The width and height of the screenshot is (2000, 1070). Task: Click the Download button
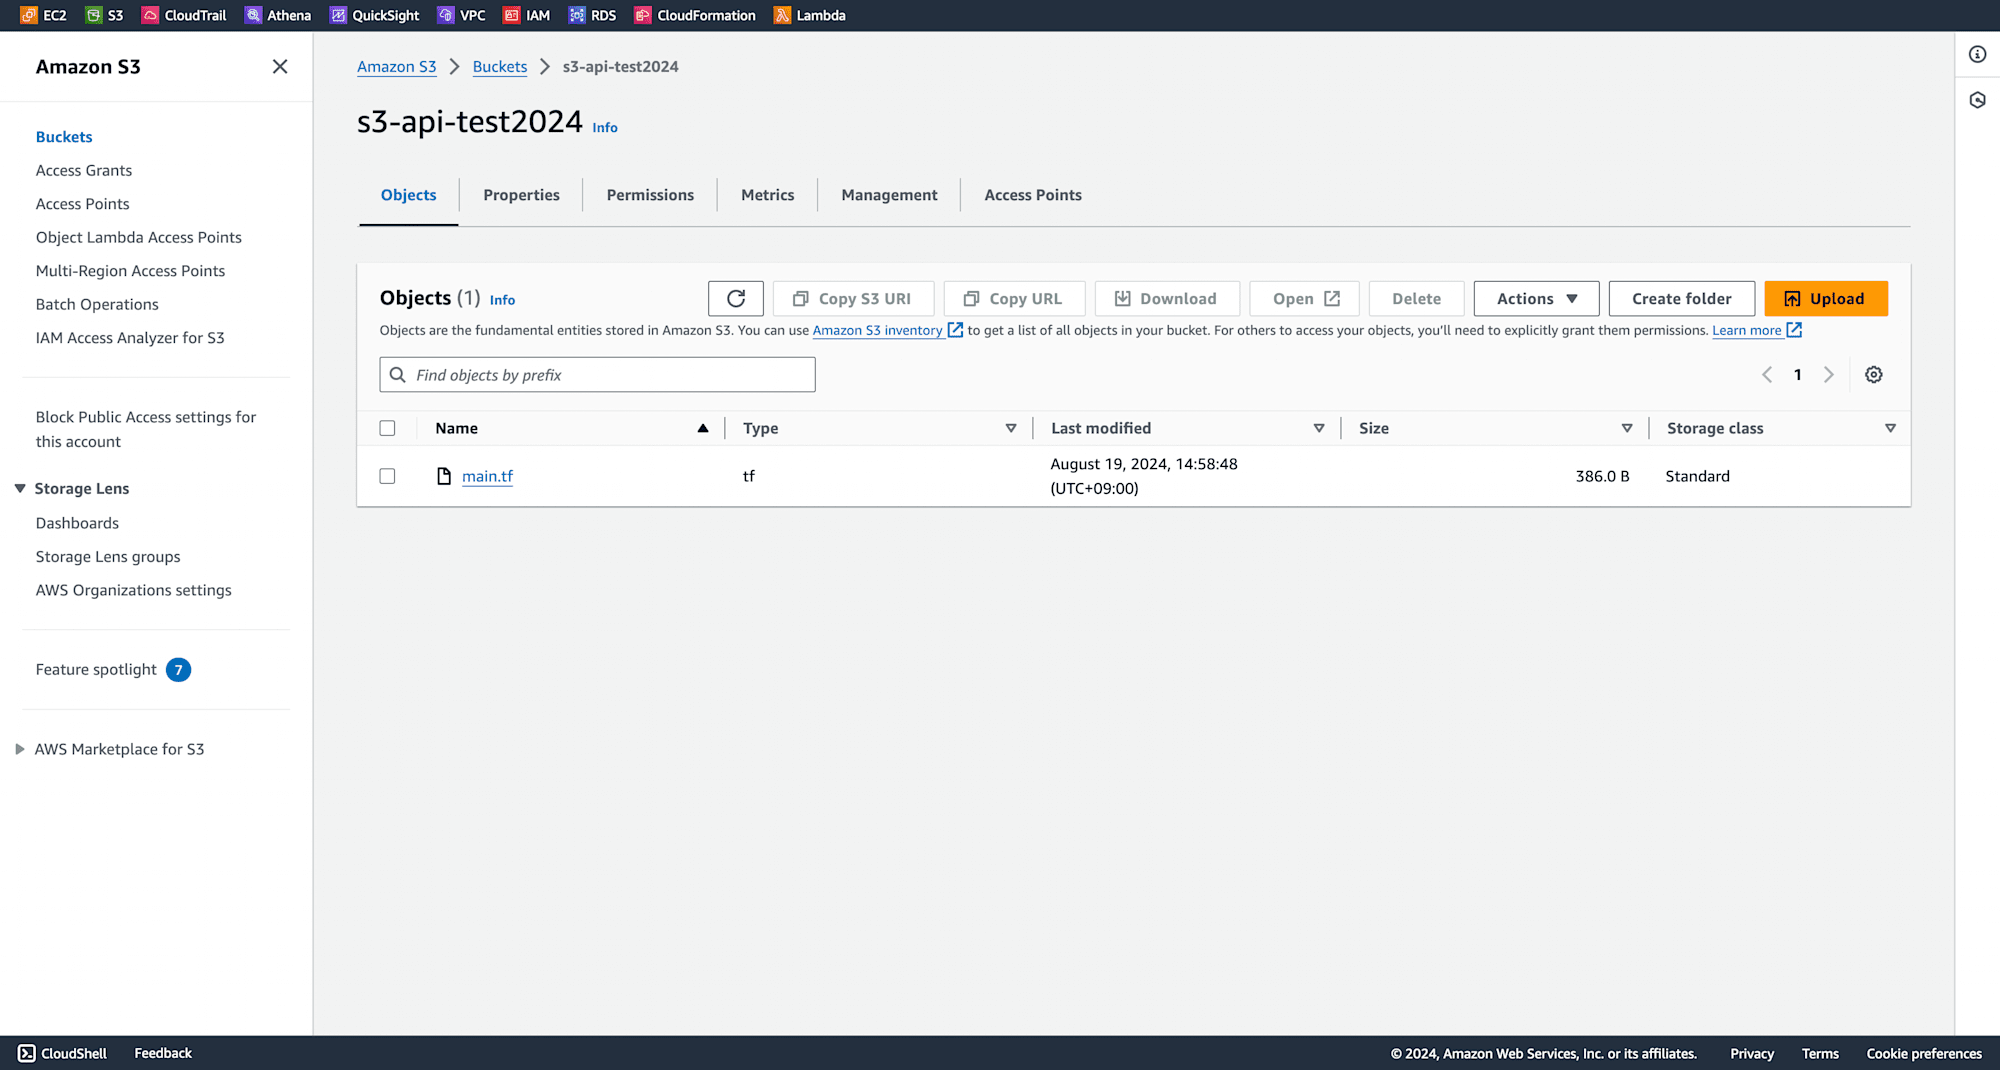(1167, 298)
